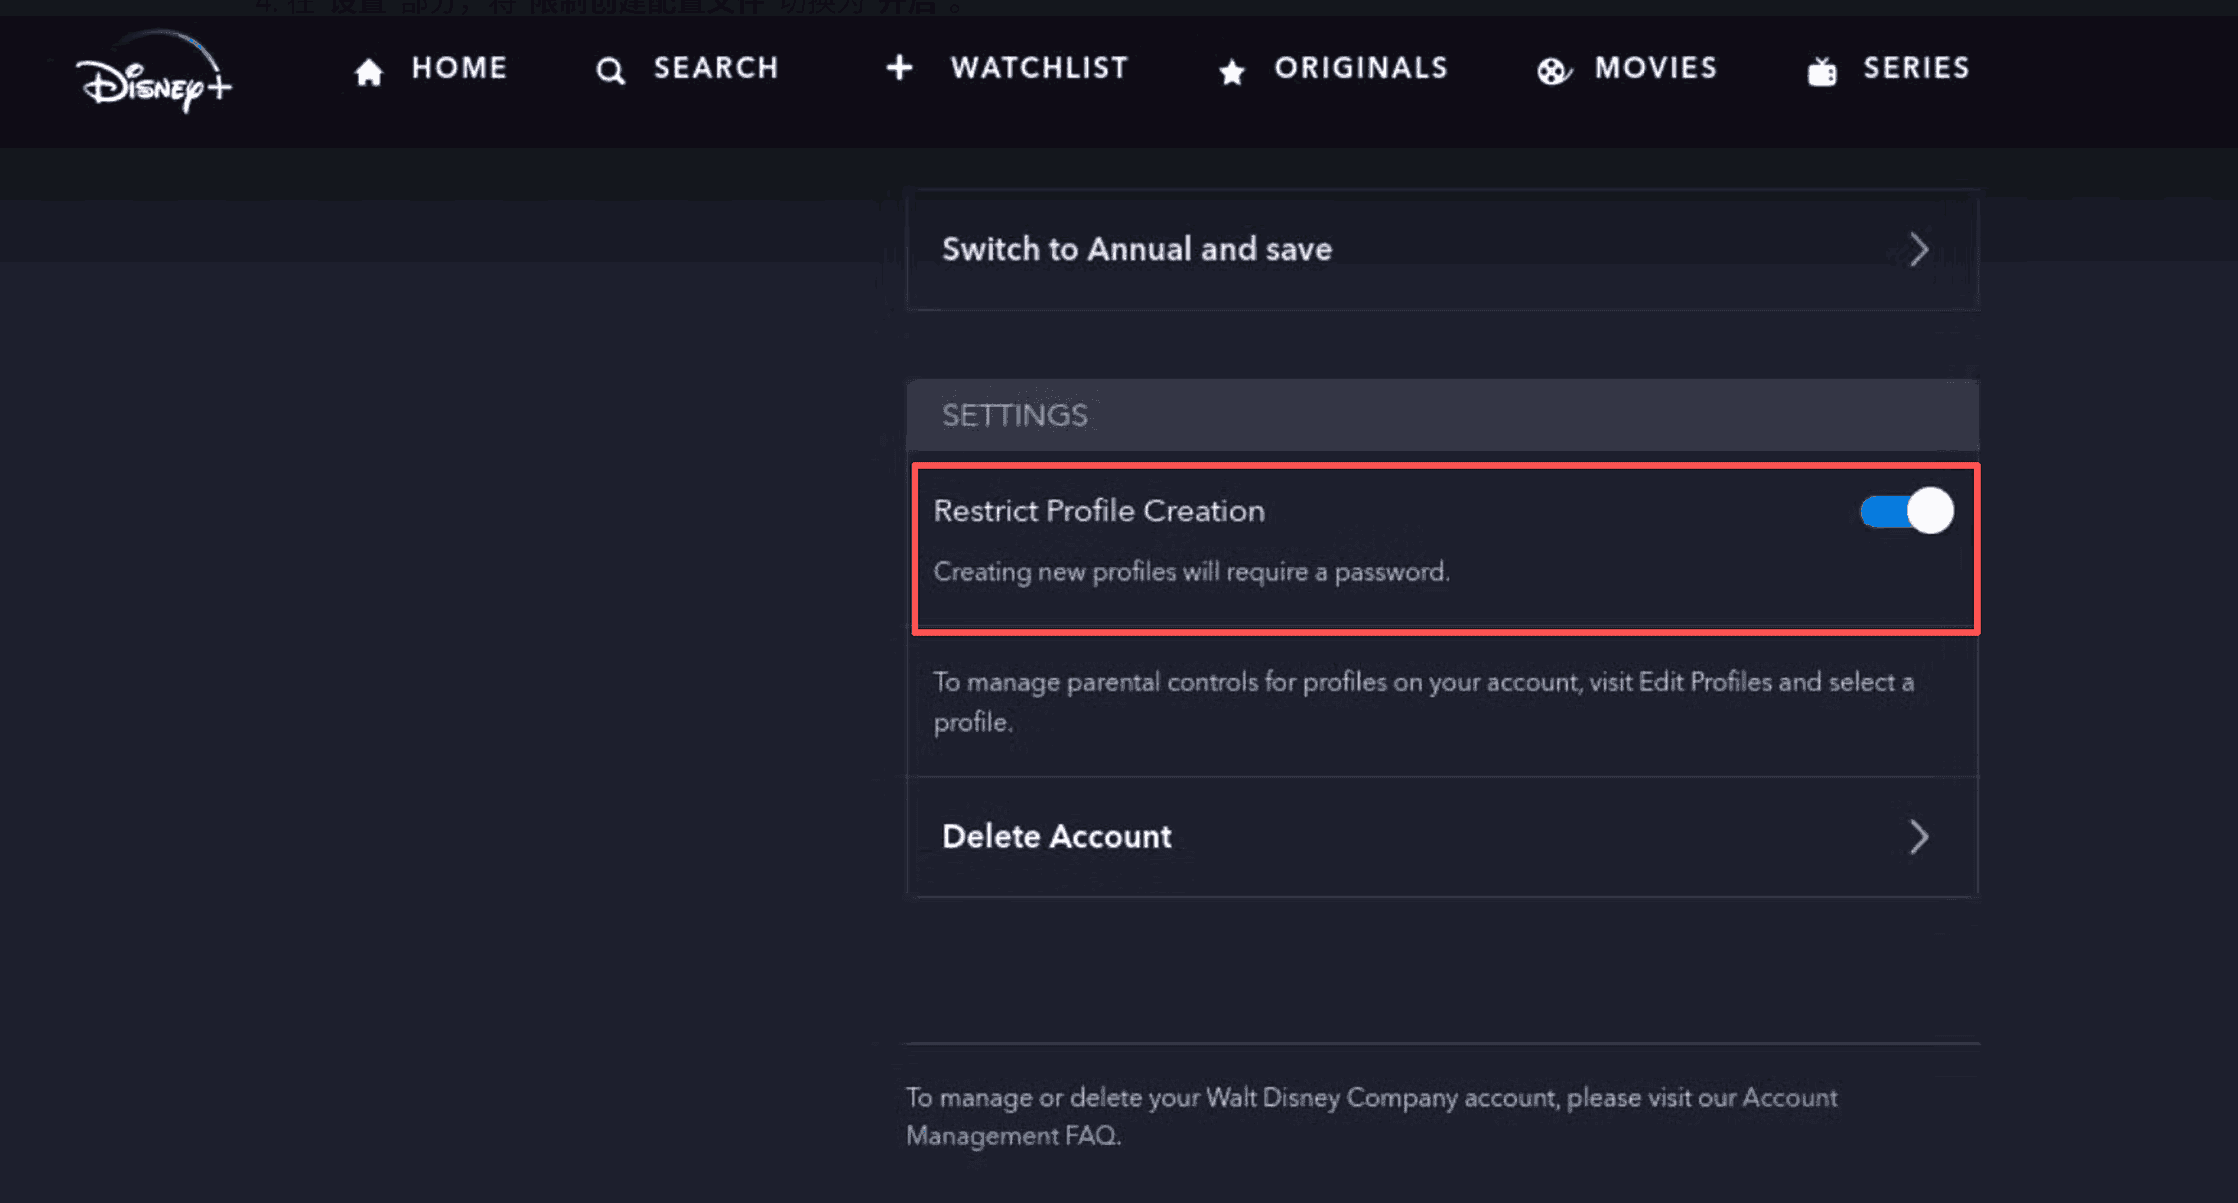Screen dimensions: 2238x1203
Task: Click the Movies film reel icon
Action: click(x=1553, y=71)
